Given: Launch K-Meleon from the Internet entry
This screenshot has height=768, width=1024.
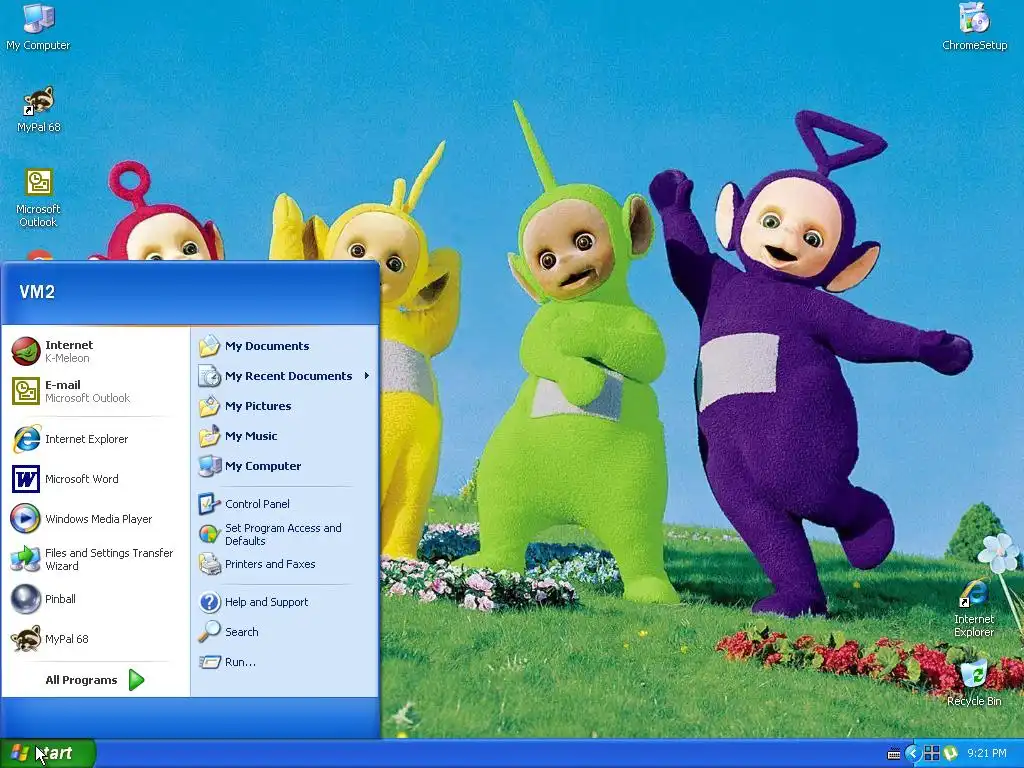Looking at the screenshot, I should coord(95,351).
